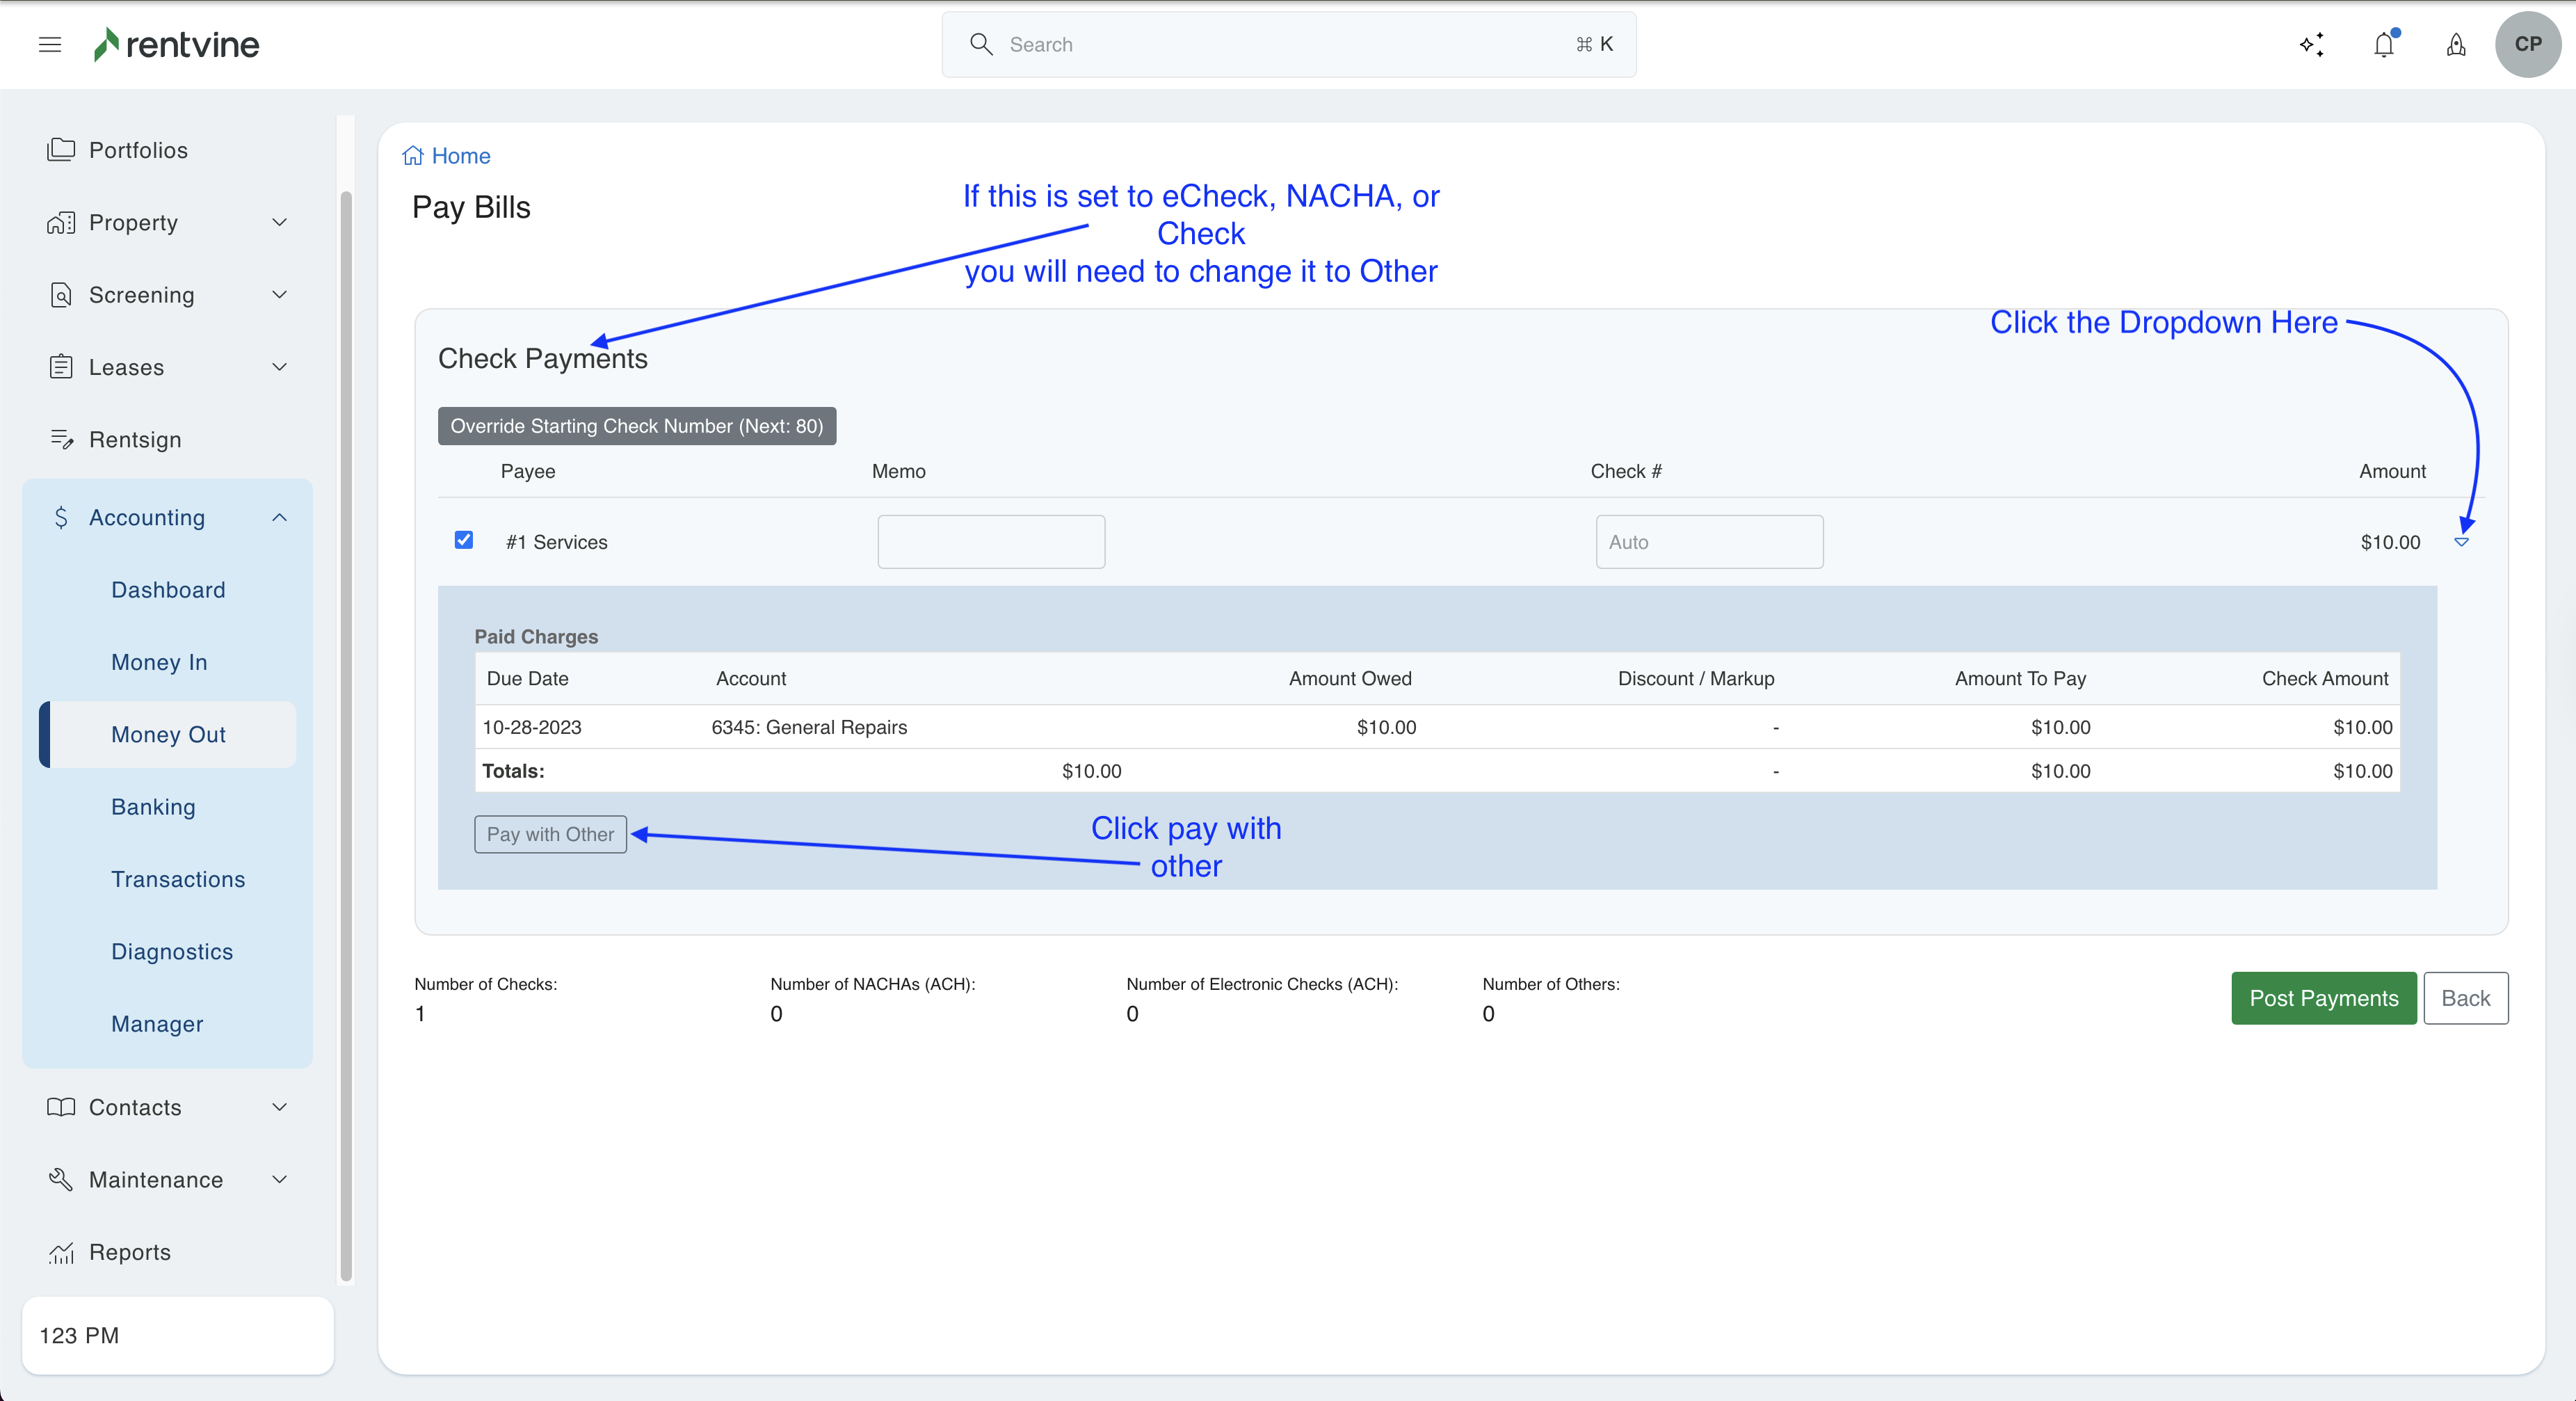This screenshot has width=2576, height=1401.
Task: Click the hamburger menu icon
Action: [x=50, y=44]
